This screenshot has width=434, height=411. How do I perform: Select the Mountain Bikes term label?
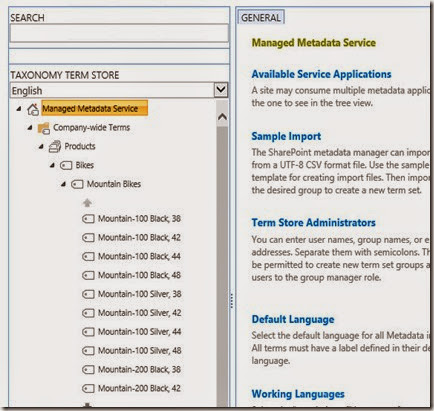114,184
